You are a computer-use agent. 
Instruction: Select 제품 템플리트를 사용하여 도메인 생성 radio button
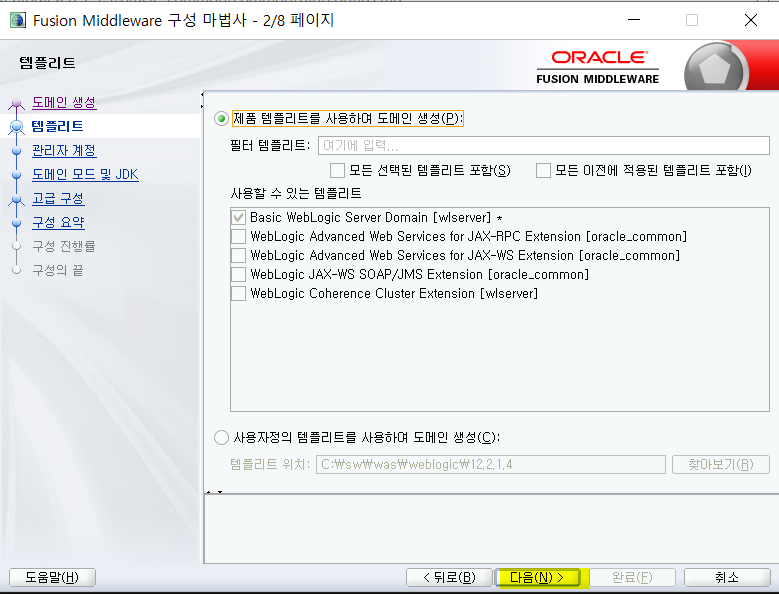pos(221,119)
